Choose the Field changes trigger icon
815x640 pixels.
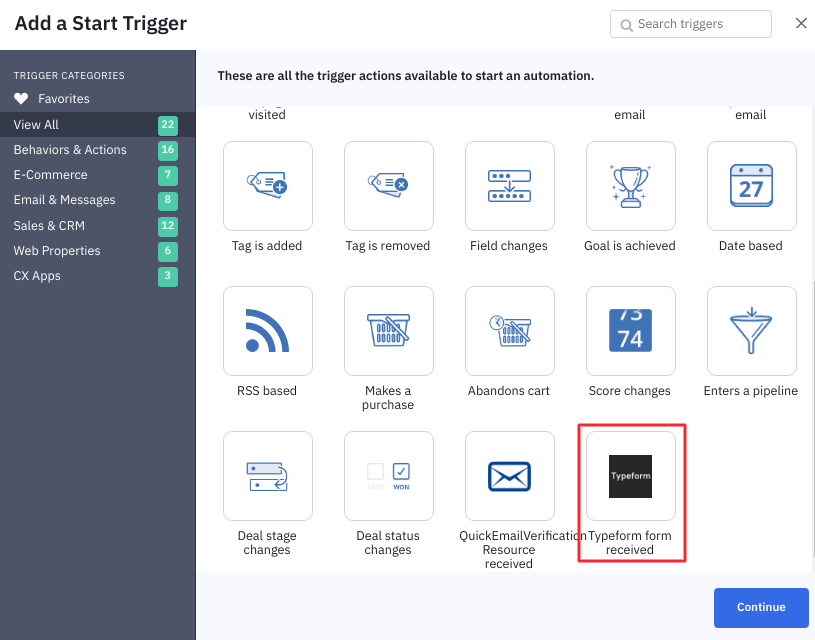click(x=510, y=186)
